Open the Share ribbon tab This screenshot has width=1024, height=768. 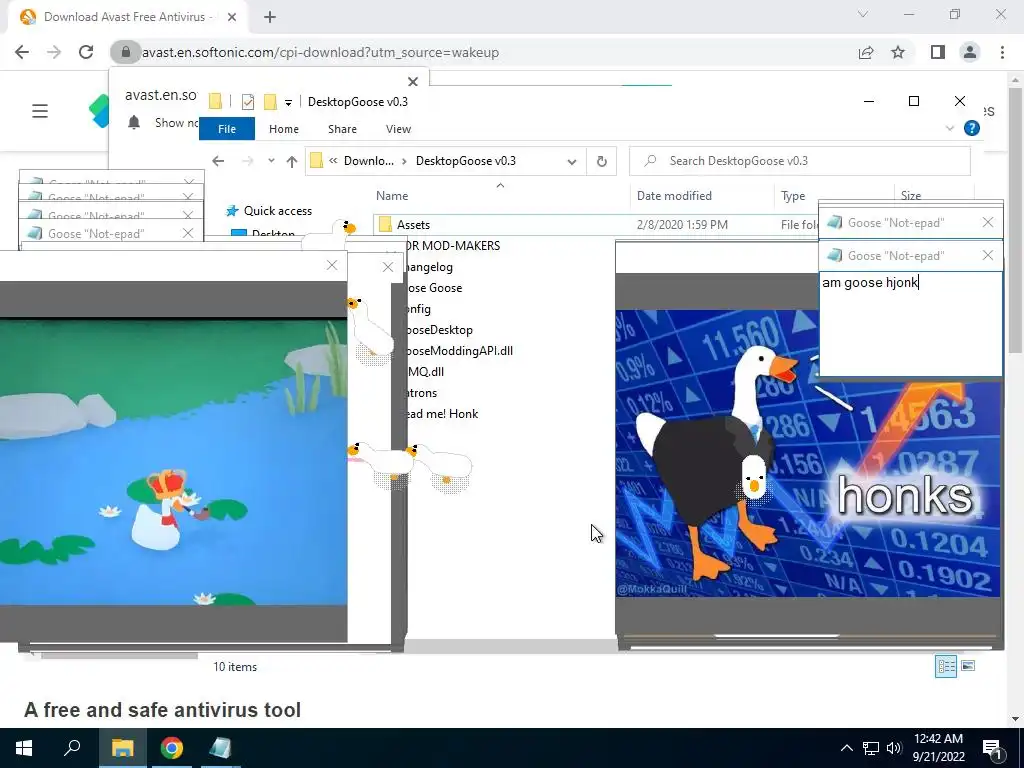[x=342, y=129]
